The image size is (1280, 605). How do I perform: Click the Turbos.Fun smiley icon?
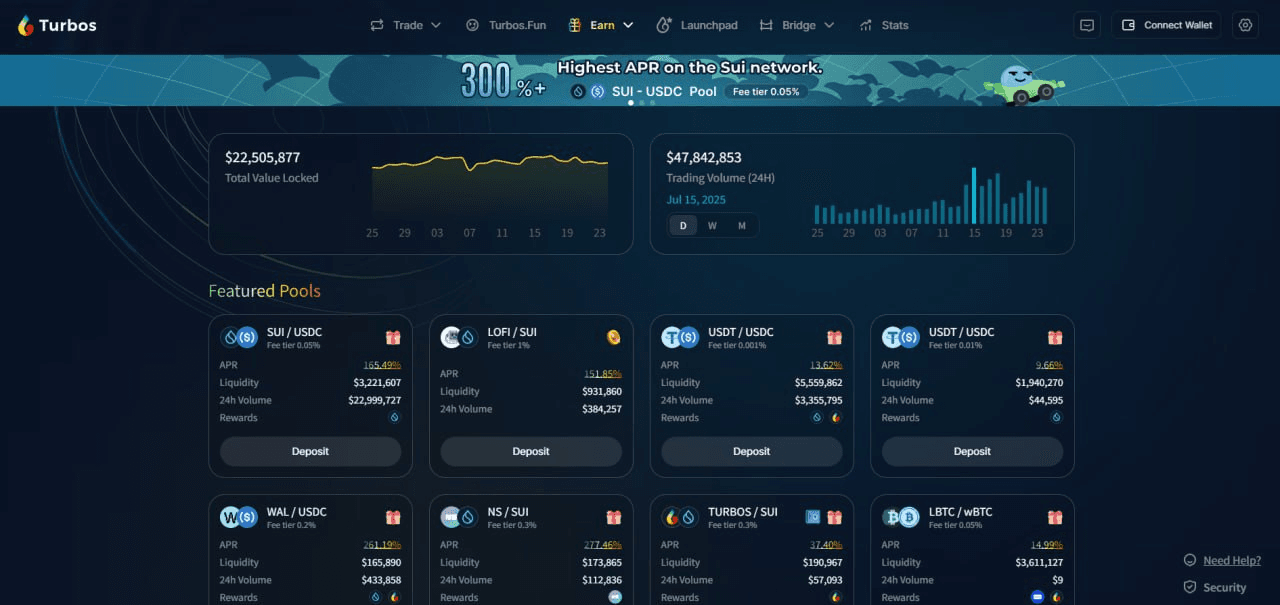click(x=472, y=25)
